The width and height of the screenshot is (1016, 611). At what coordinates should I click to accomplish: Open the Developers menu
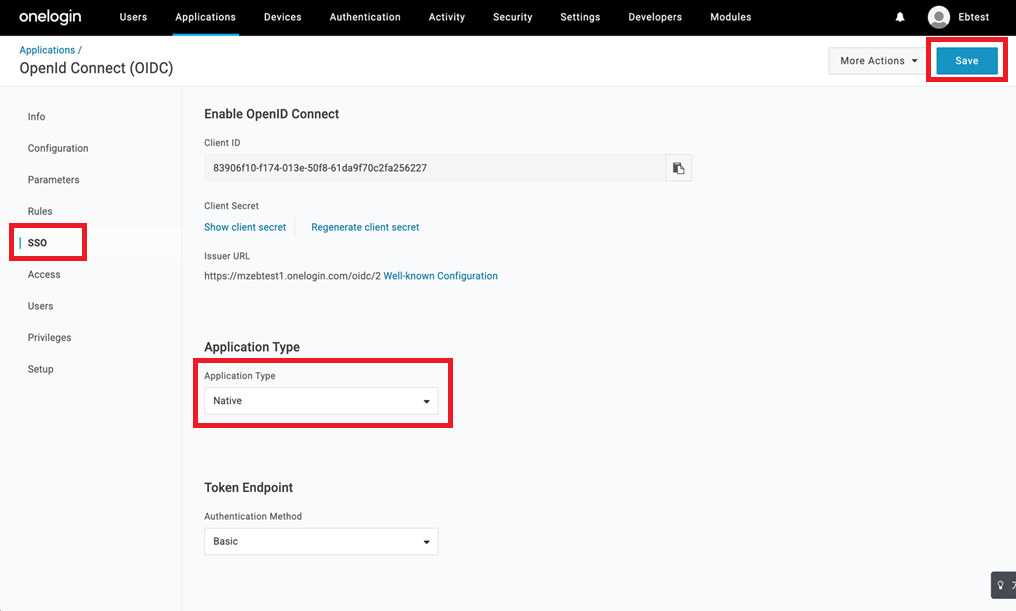655,17
